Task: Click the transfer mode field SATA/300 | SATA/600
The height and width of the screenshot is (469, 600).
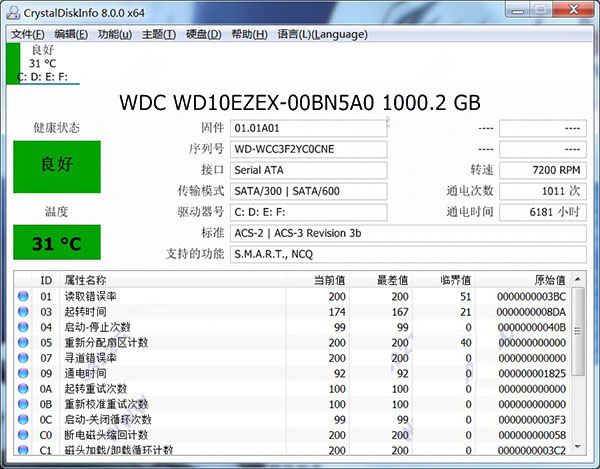Action: pos(308,191)
